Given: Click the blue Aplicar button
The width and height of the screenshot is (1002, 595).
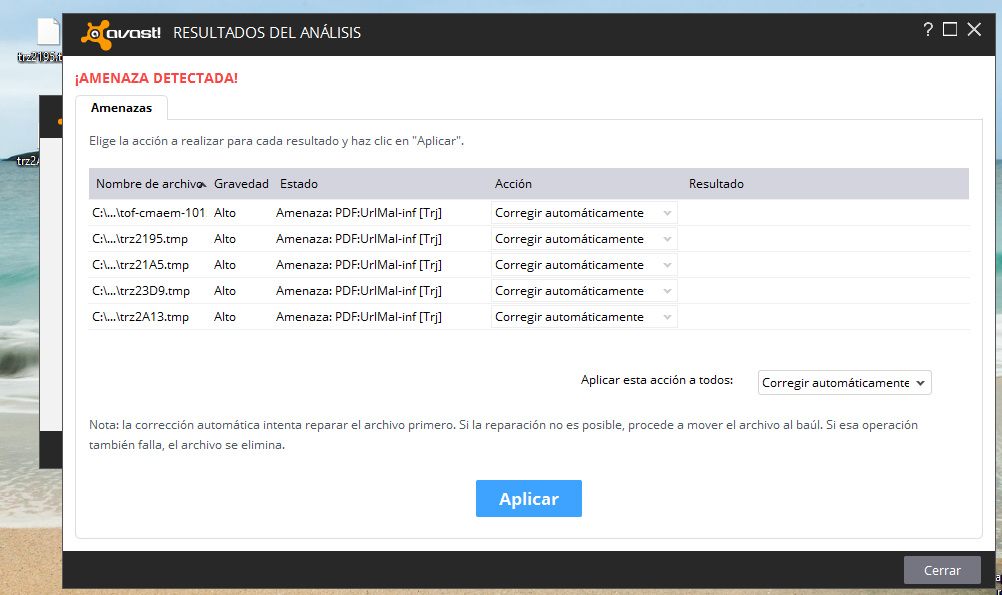Looking at the screenshot, I should click(x=528, y=498).
